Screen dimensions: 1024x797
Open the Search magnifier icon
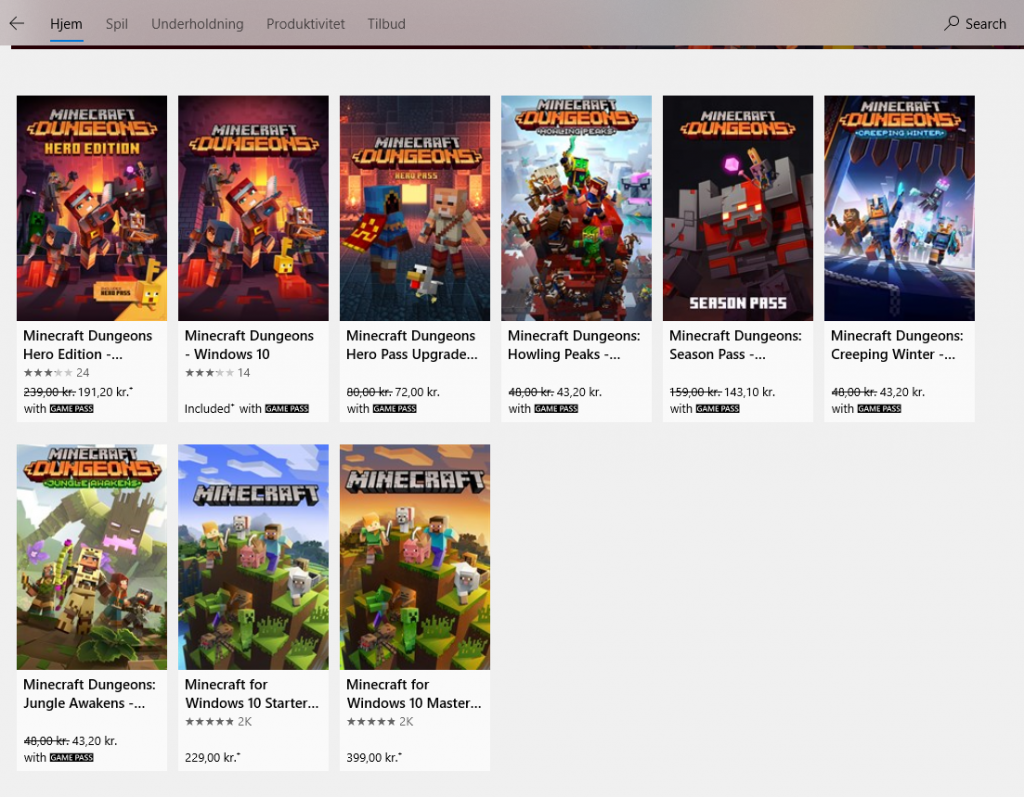[952, 24]
